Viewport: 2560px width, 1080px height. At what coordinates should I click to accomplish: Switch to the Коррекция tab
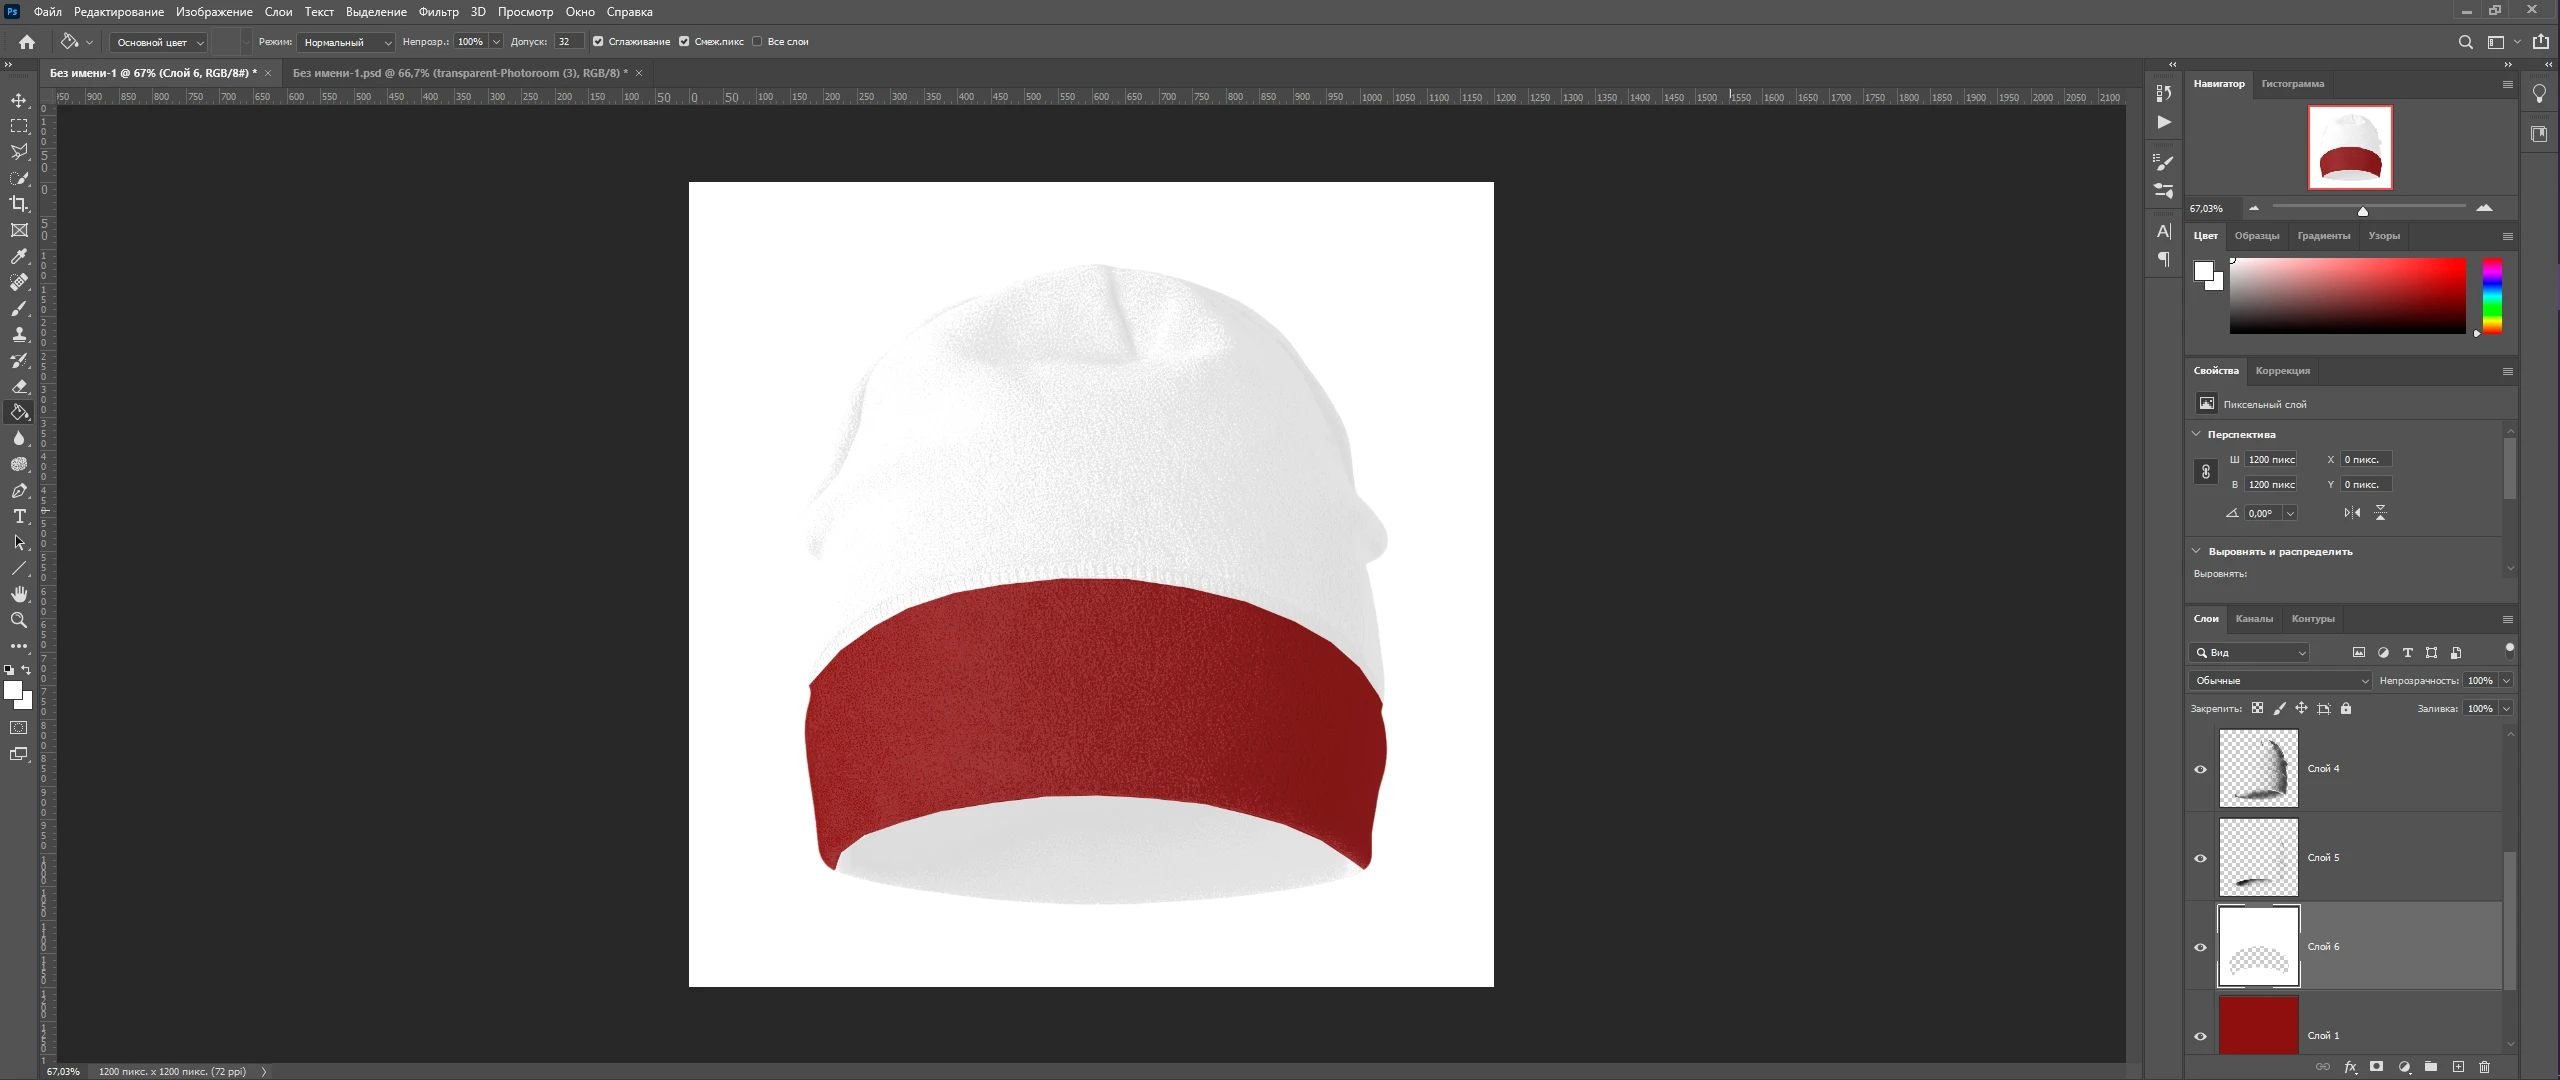coord(2282,371)
